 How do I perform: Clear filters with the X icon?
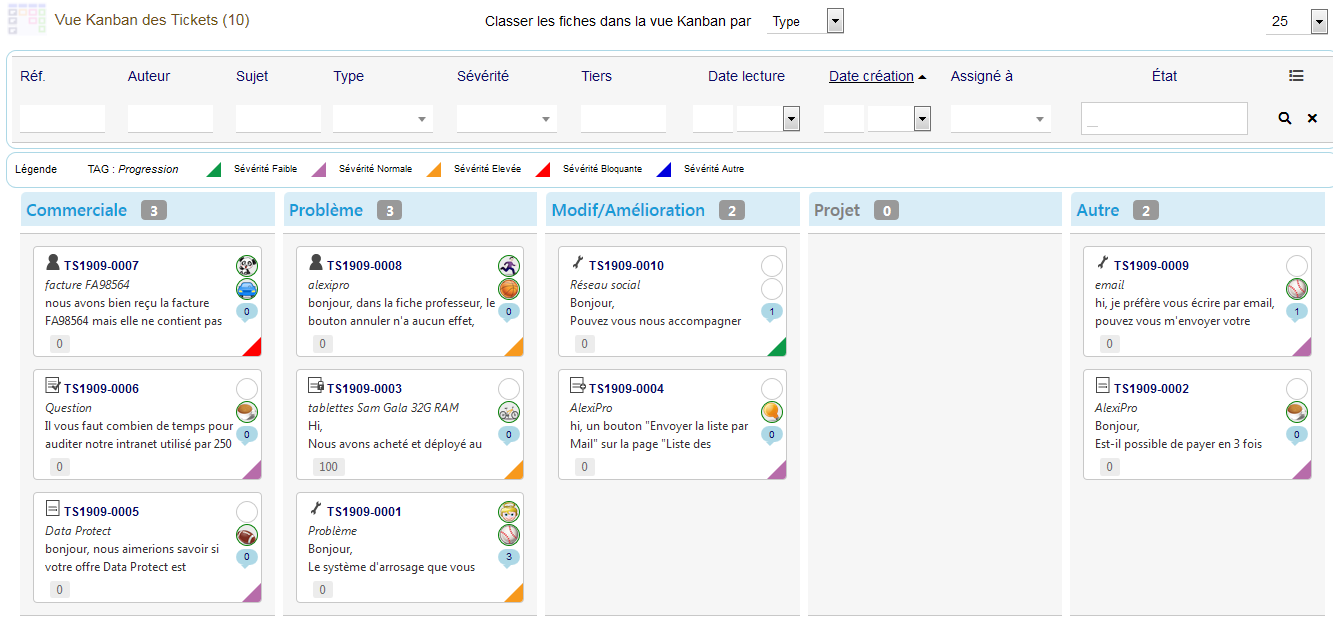1312,118
